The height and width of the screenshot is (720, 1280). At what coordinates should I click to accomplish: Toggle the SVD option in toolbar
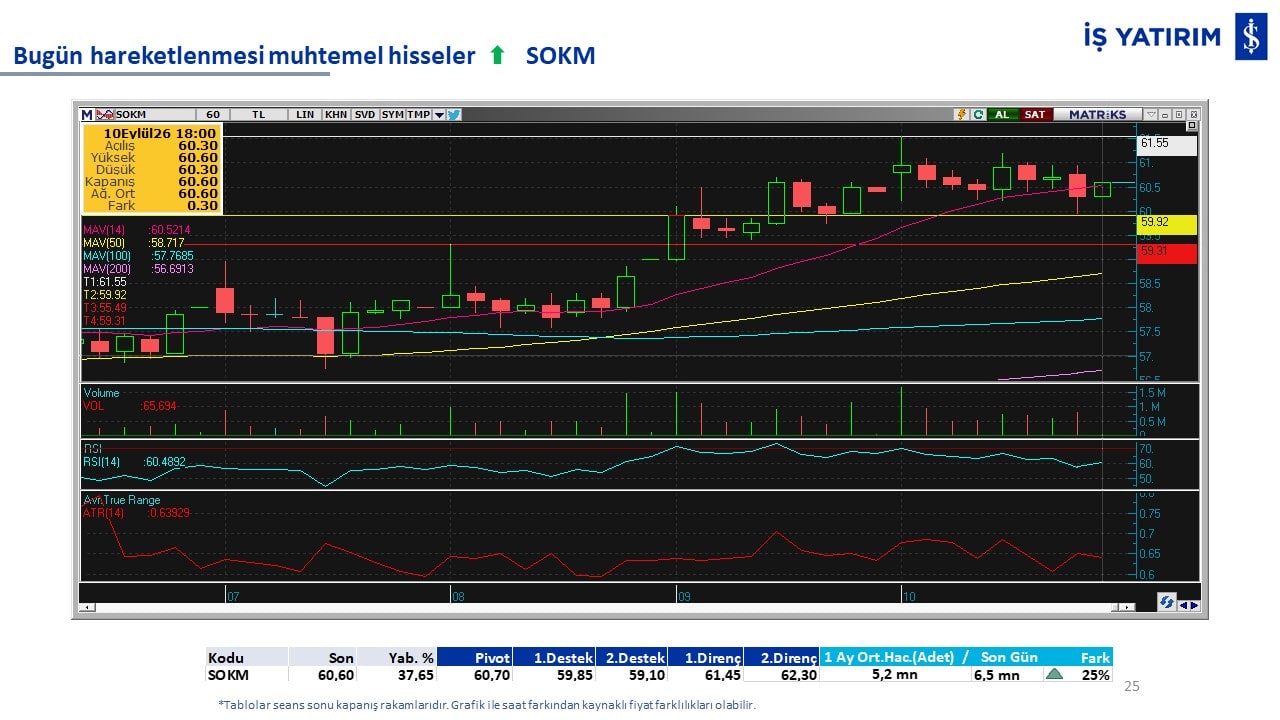(365, 115)
